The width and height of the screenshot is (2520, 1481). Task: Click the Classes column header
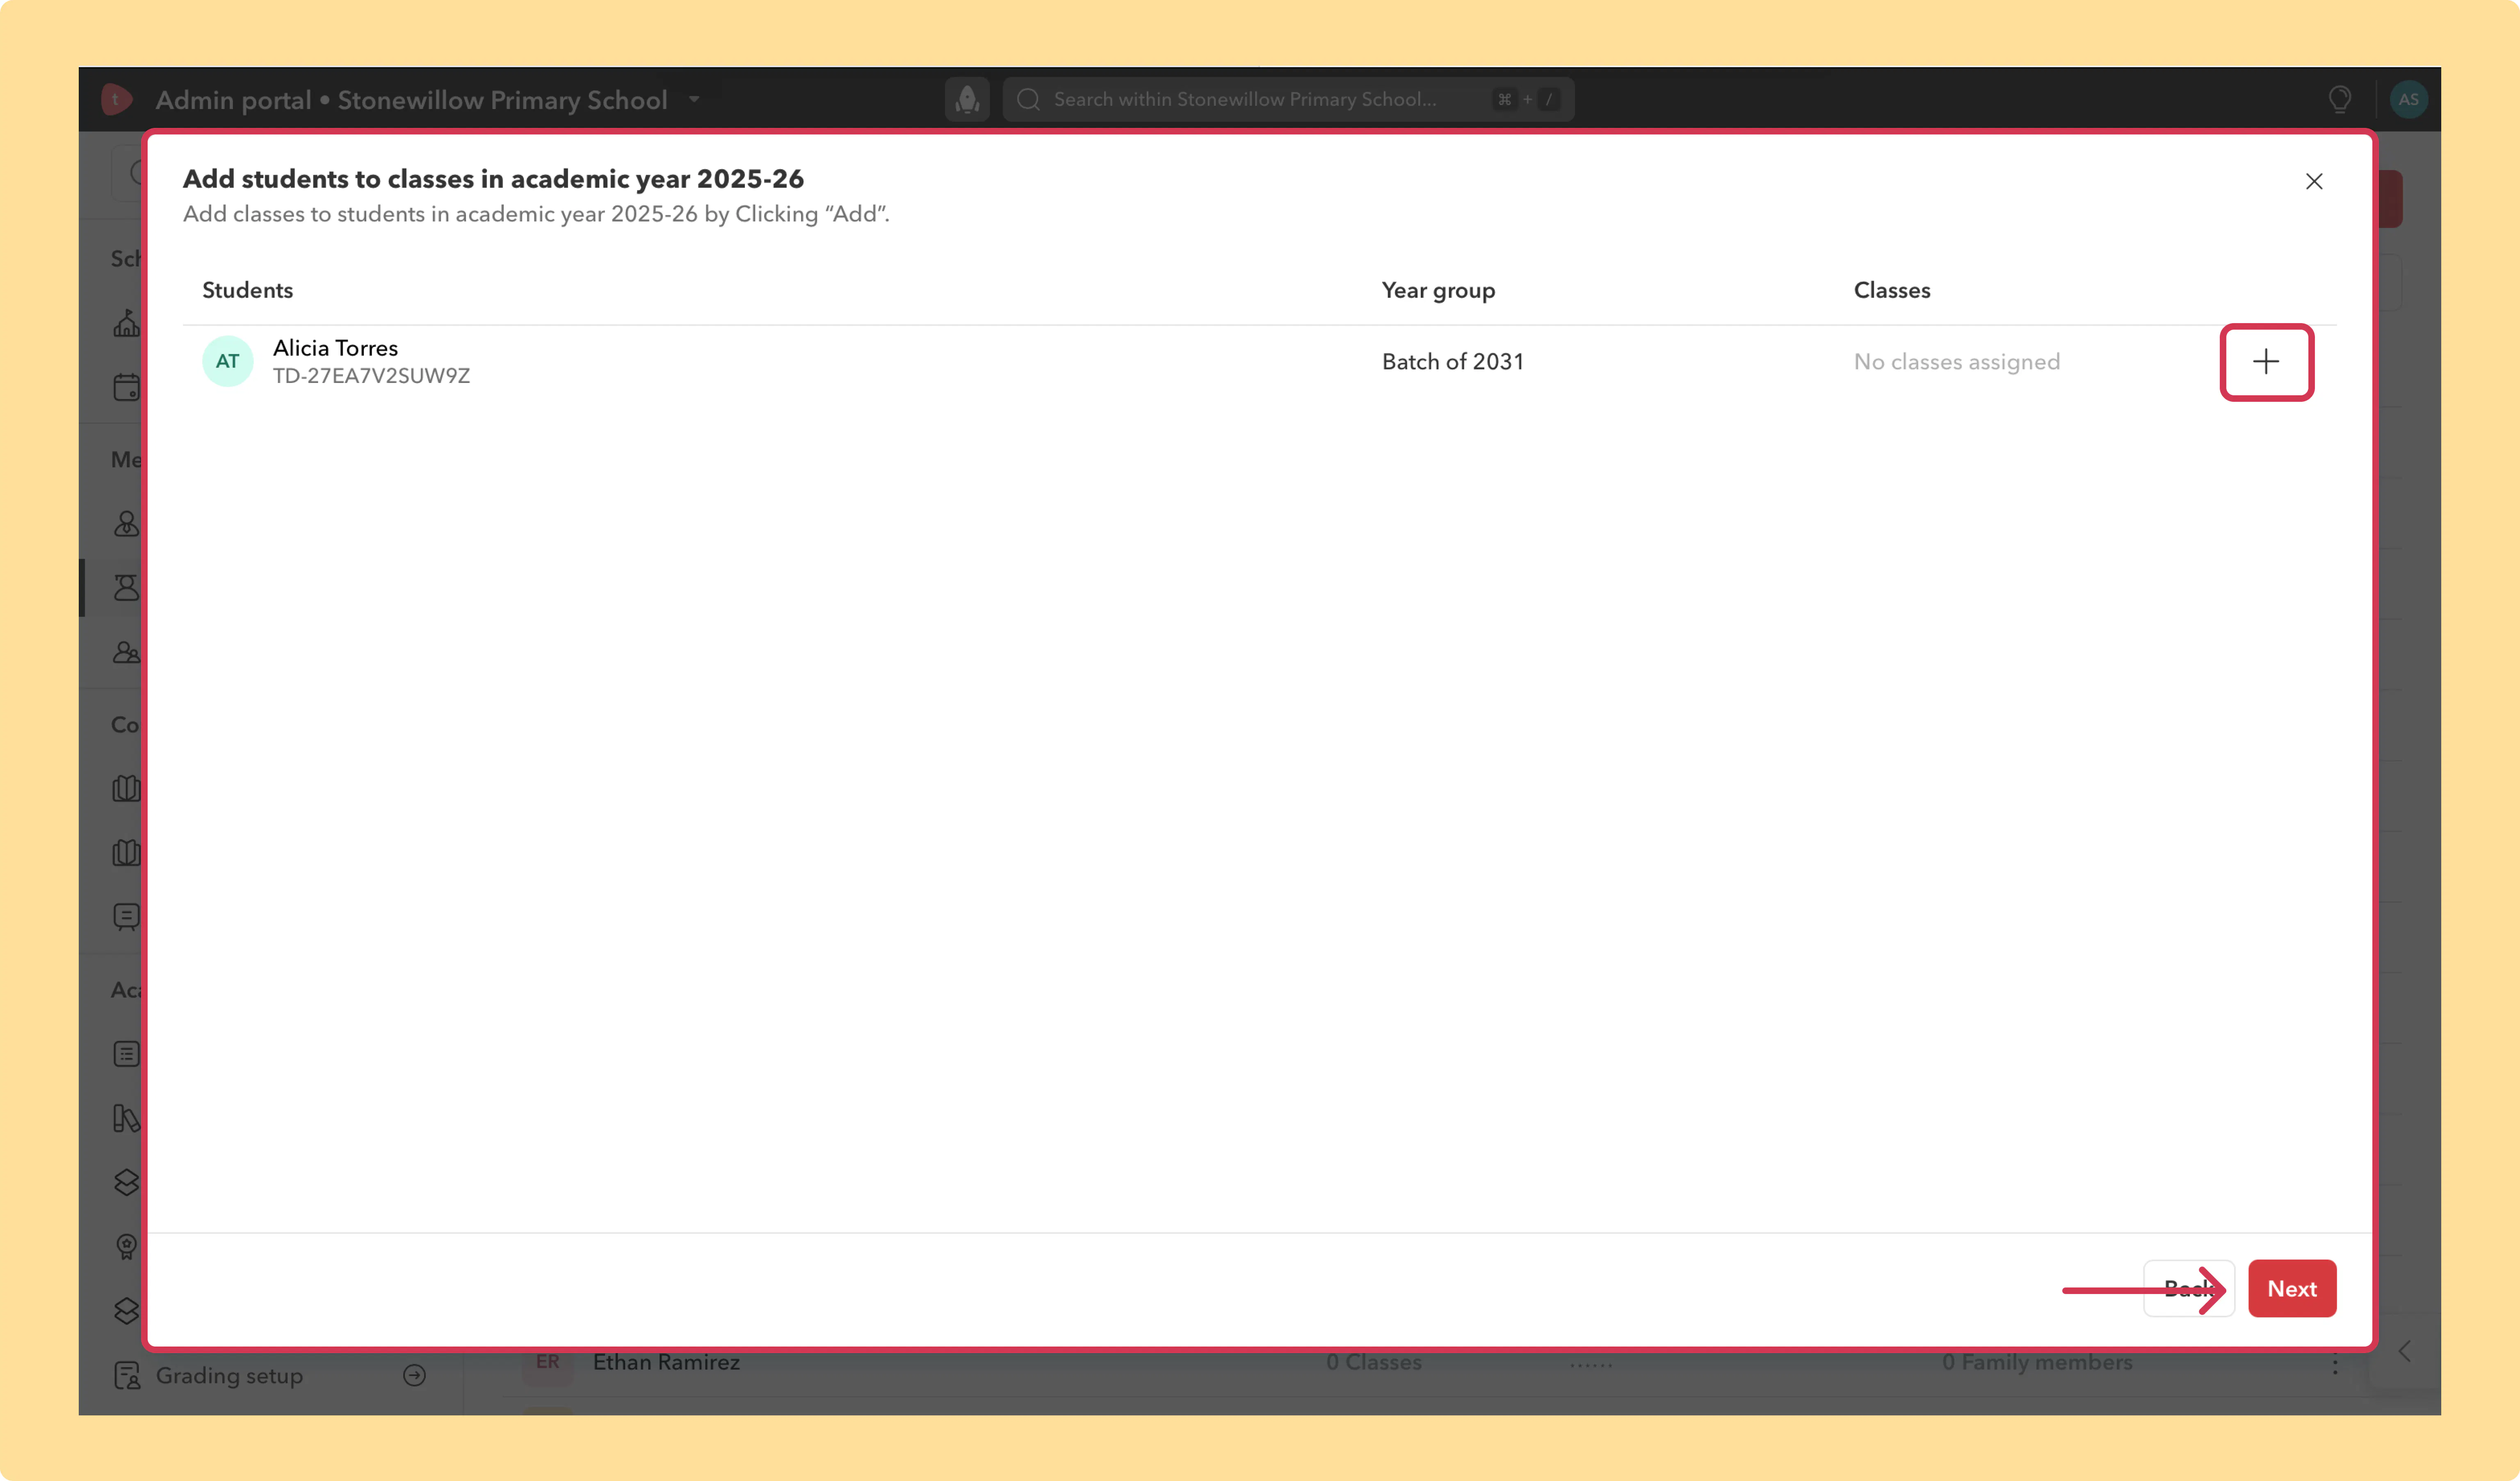[x=1892, y=290]
